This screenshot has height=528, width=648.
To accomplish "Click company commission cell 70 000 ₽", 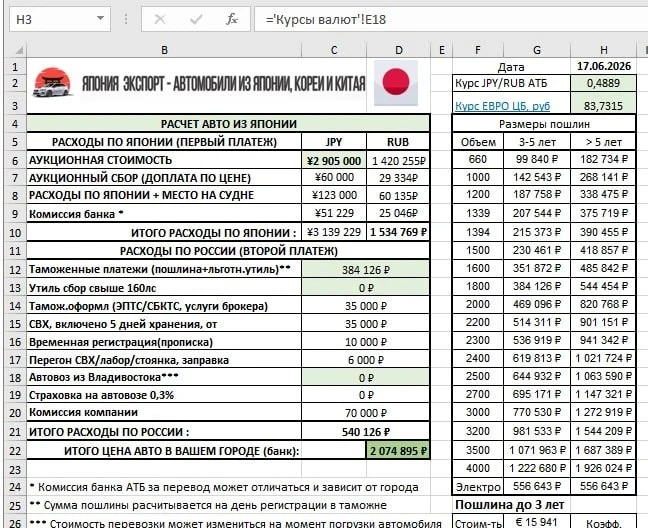I will 366,413.
